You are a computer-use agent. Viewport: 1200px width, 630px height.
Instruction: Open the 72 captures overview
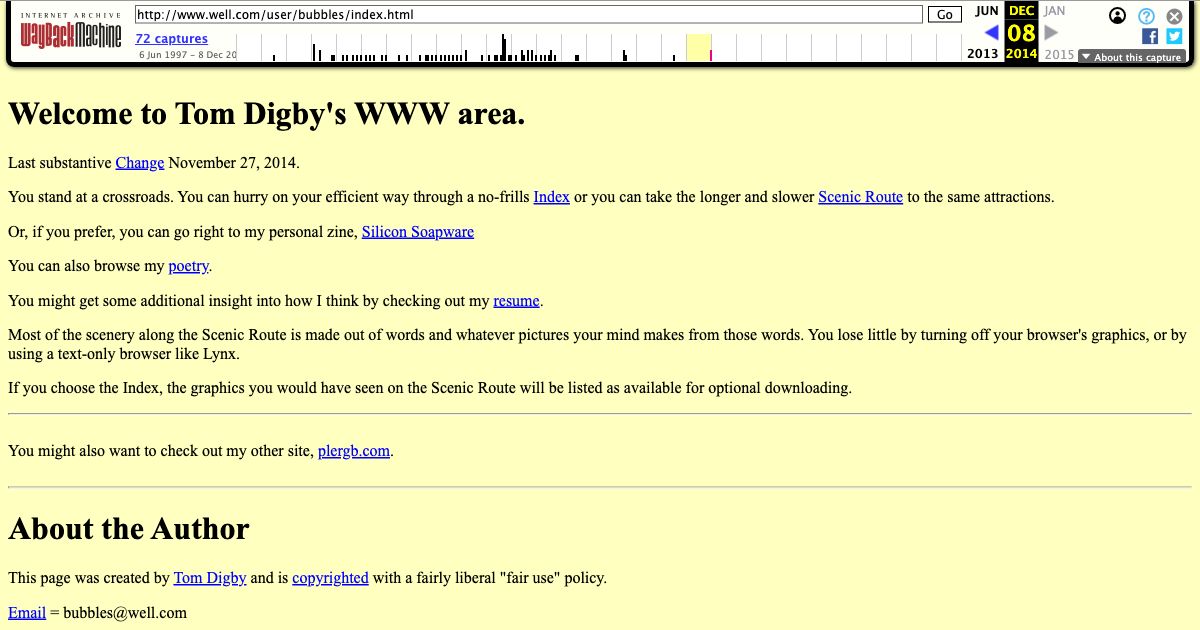171,38
